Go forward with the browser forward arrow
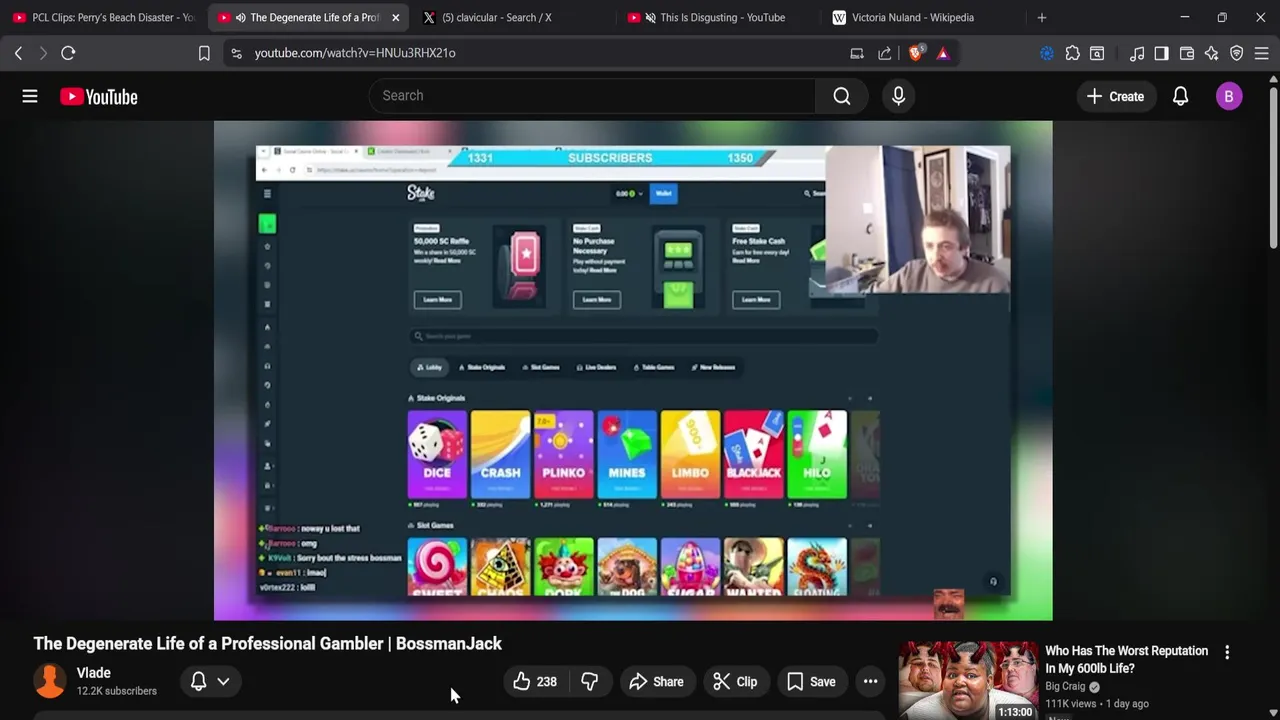1280x720 pixels. click(42, 53)
